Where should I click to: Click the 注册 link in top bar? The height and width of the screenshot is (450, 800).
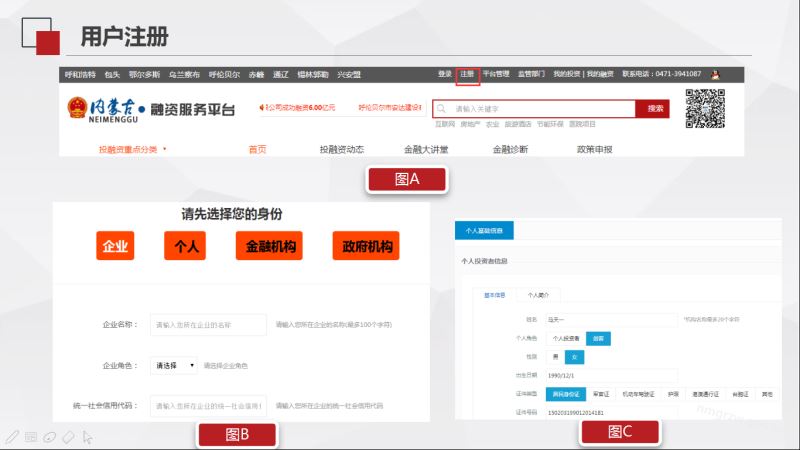[467, 74]
